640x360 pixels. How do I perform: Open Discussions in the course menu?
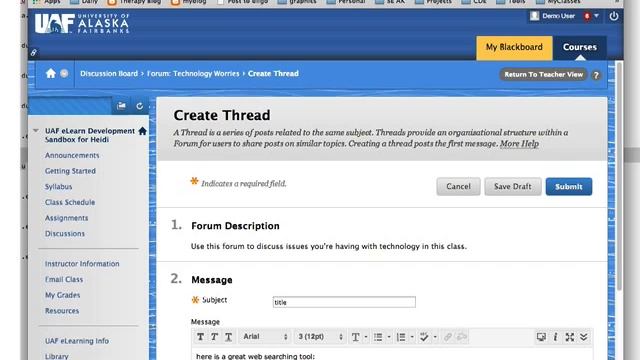[x=65, y=233]
